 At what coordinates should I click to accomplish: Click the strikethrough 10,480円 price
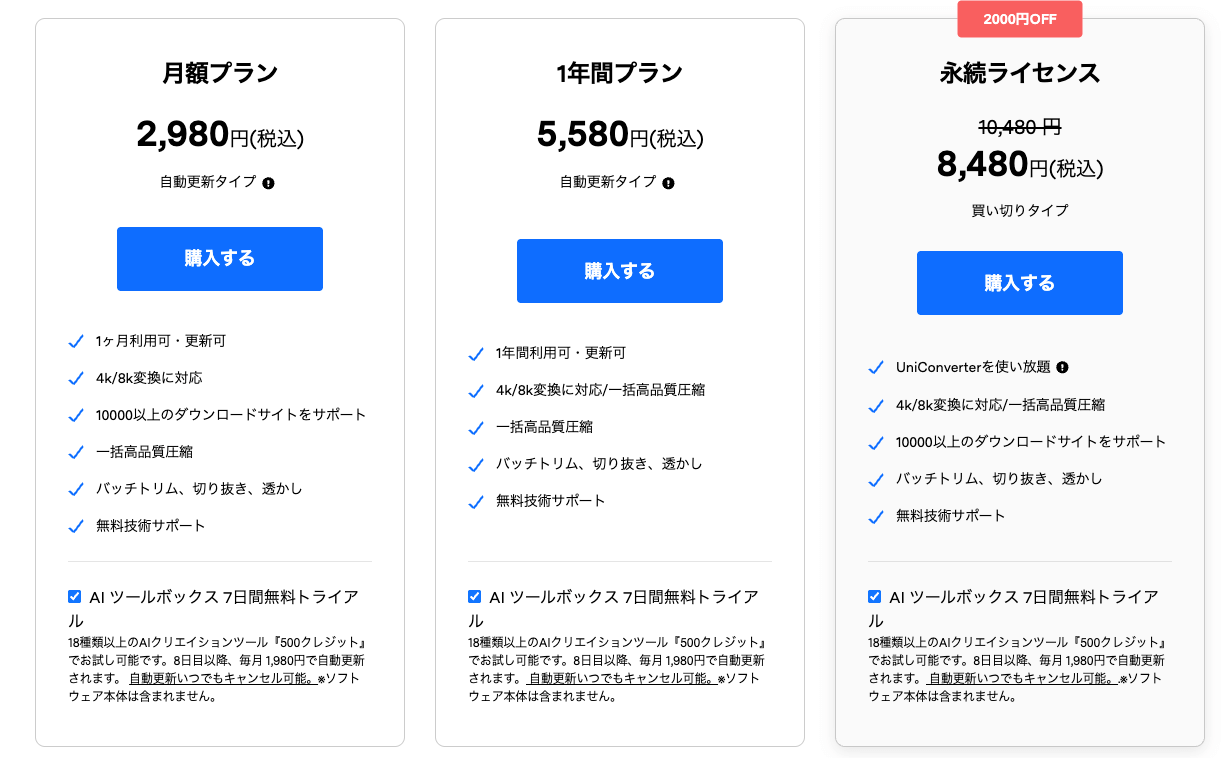[x=1020, y=127]
